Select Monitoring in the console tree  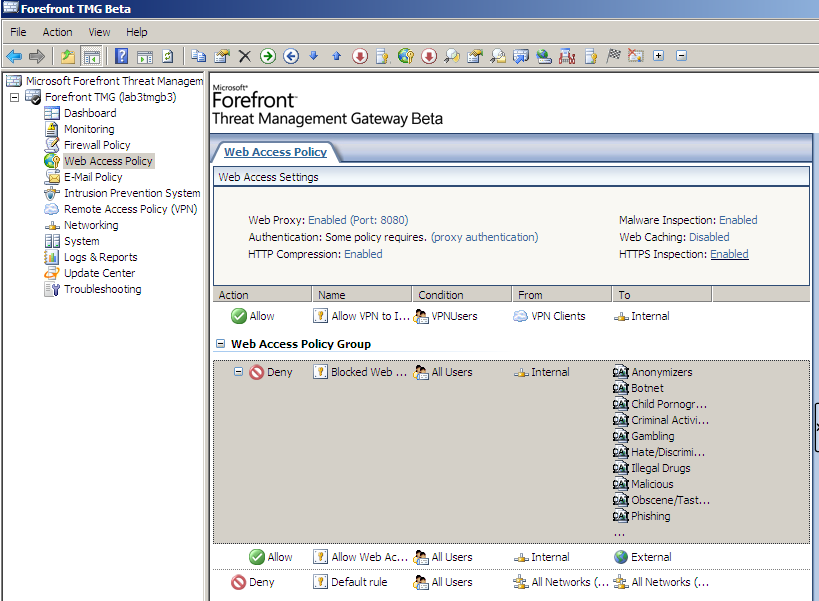click(x=89, y=129)
